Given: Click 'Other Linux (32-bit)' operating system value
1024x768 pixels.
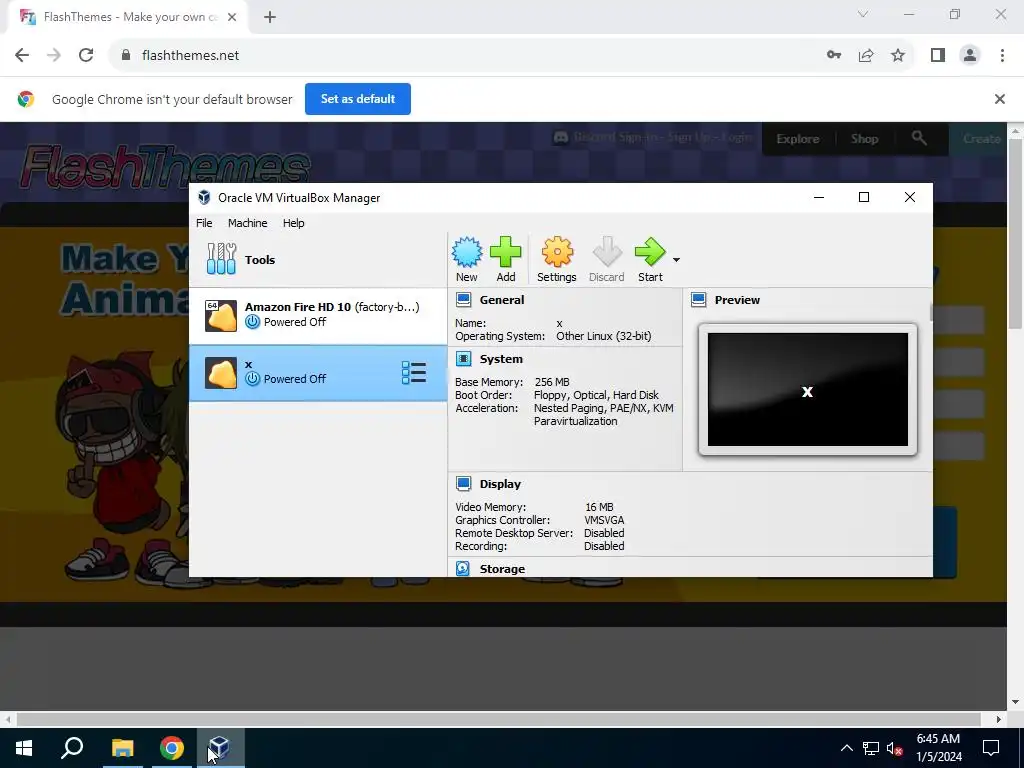Looking at the screenshot, I should click(603, 336).
